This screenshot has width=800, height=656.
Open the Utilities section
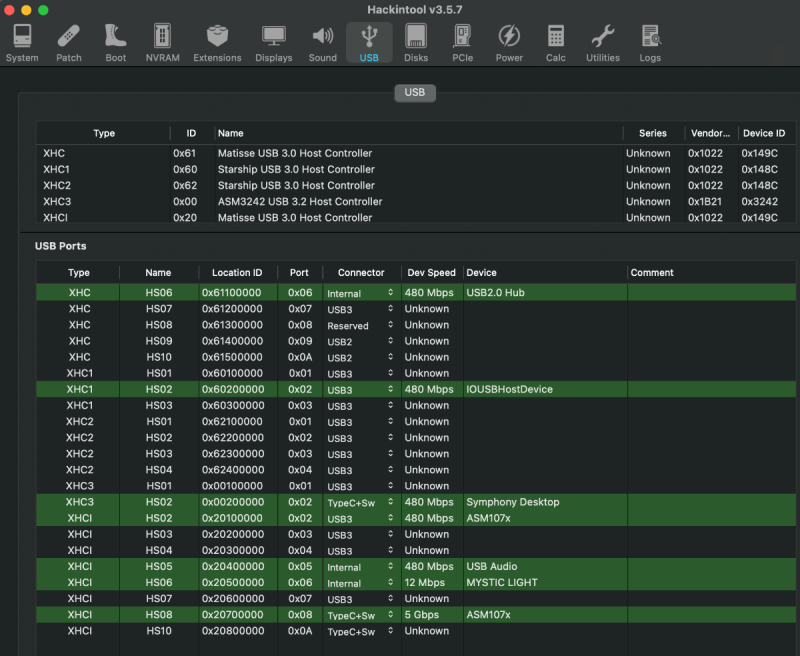coord(602,43)
